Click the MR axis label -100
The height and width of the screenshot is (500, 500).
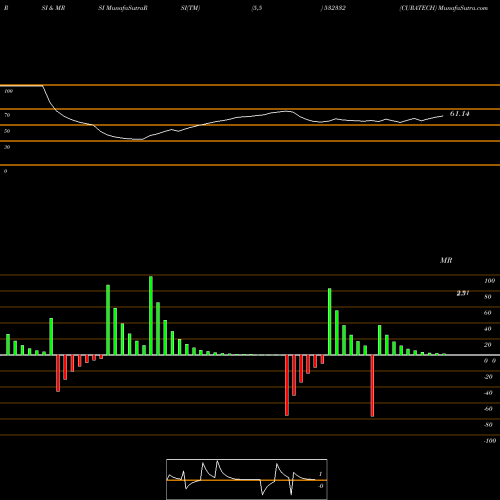click(490, 441)
